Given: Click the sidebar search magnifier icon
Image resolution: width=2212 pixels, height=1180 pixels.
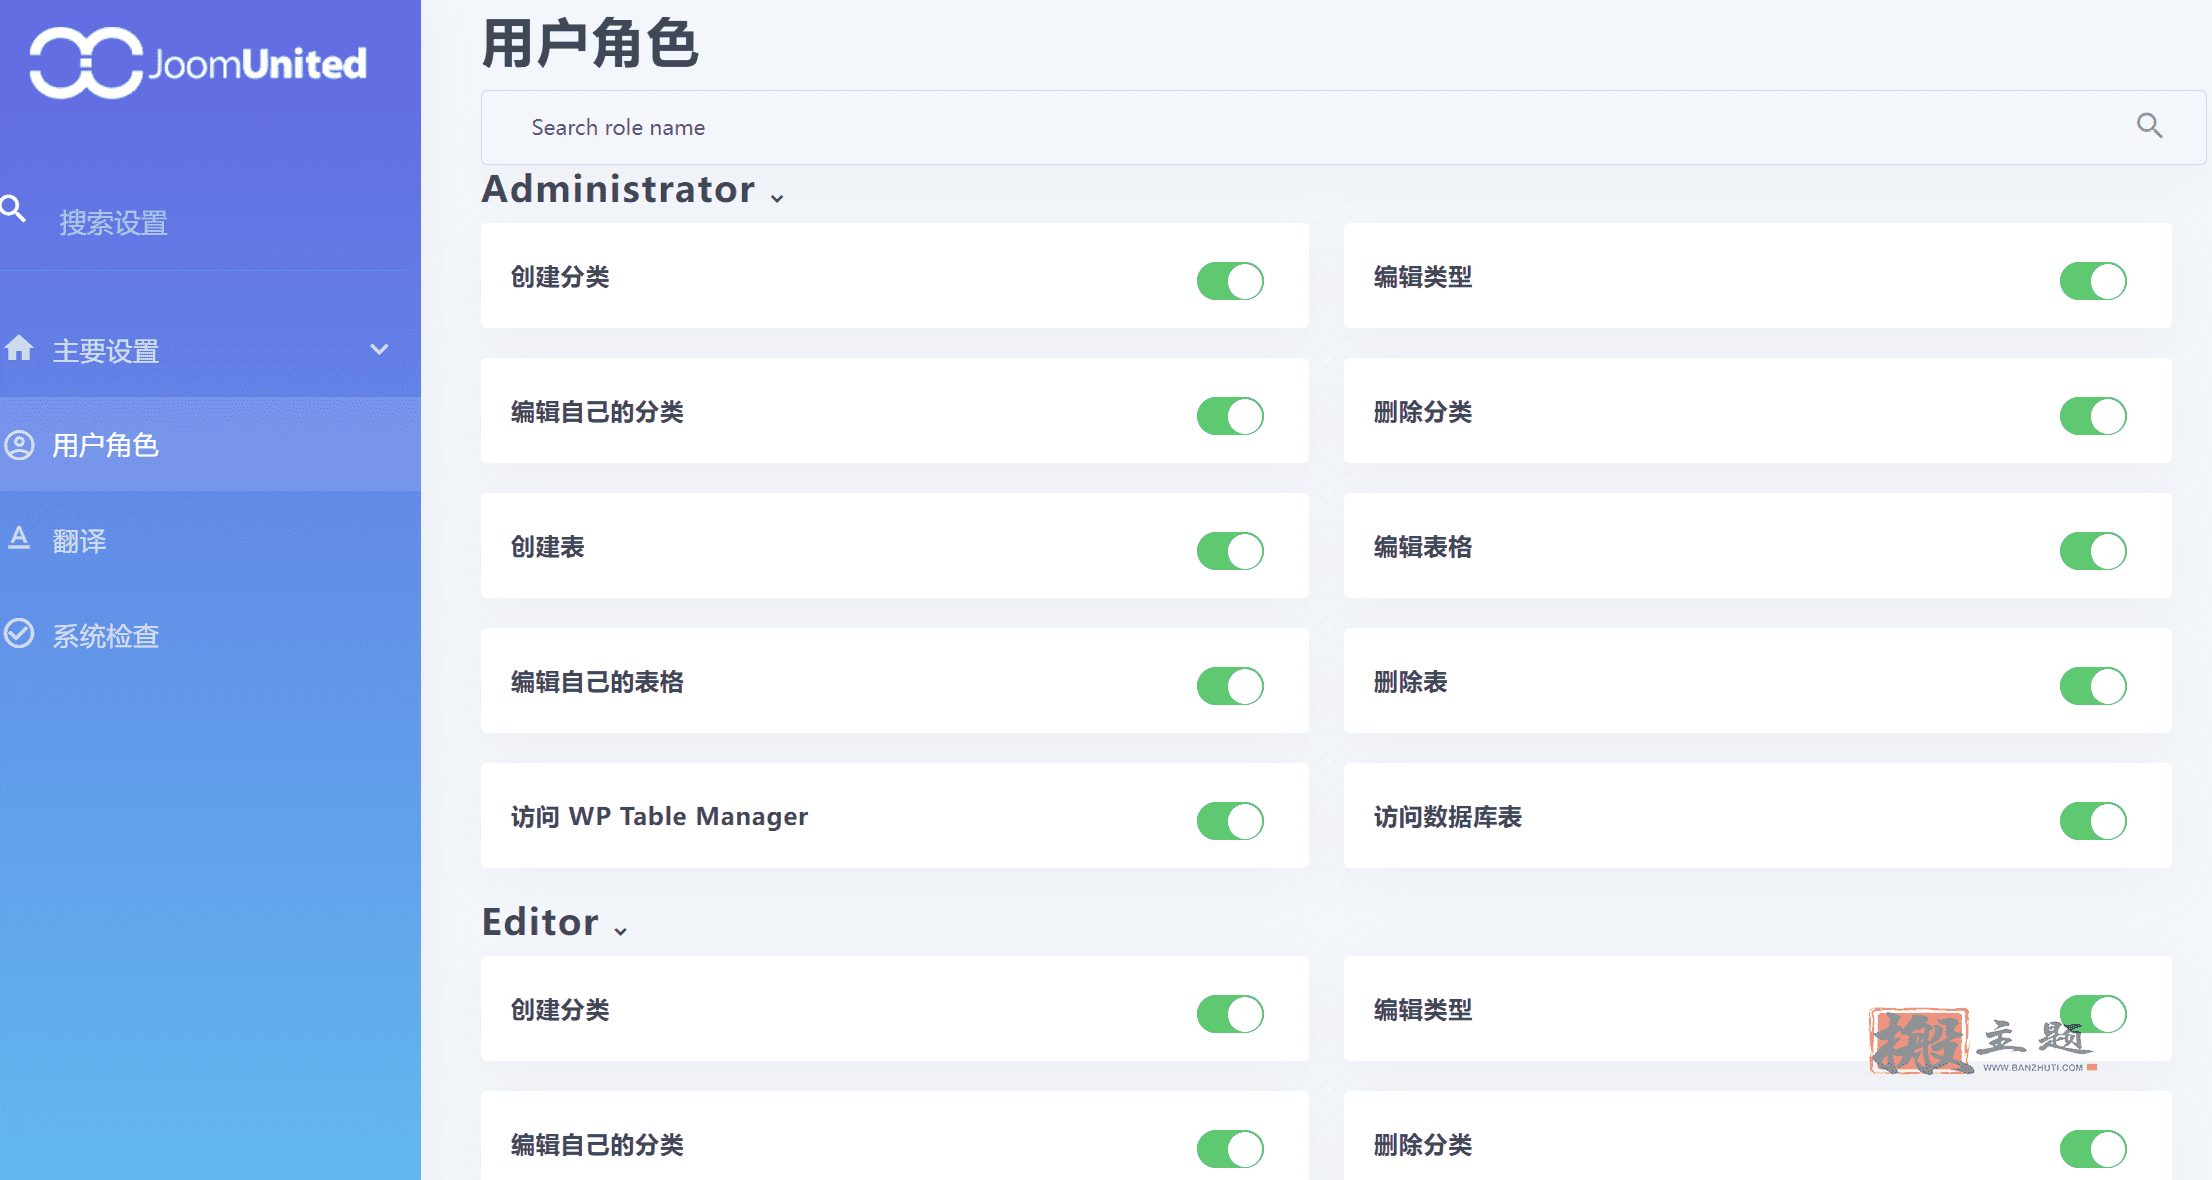Looking at the screenshot, I should point(13,208).
